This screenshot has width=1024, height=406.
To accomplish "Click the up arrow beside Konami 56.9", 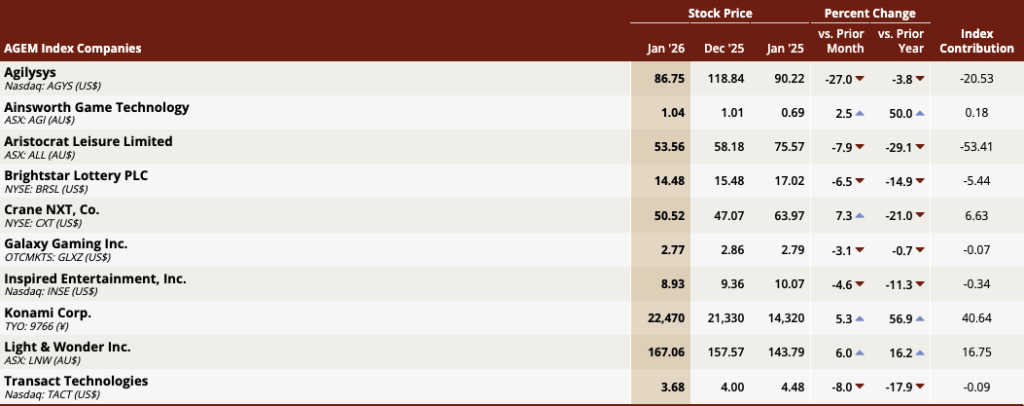I will pos(920,319).
